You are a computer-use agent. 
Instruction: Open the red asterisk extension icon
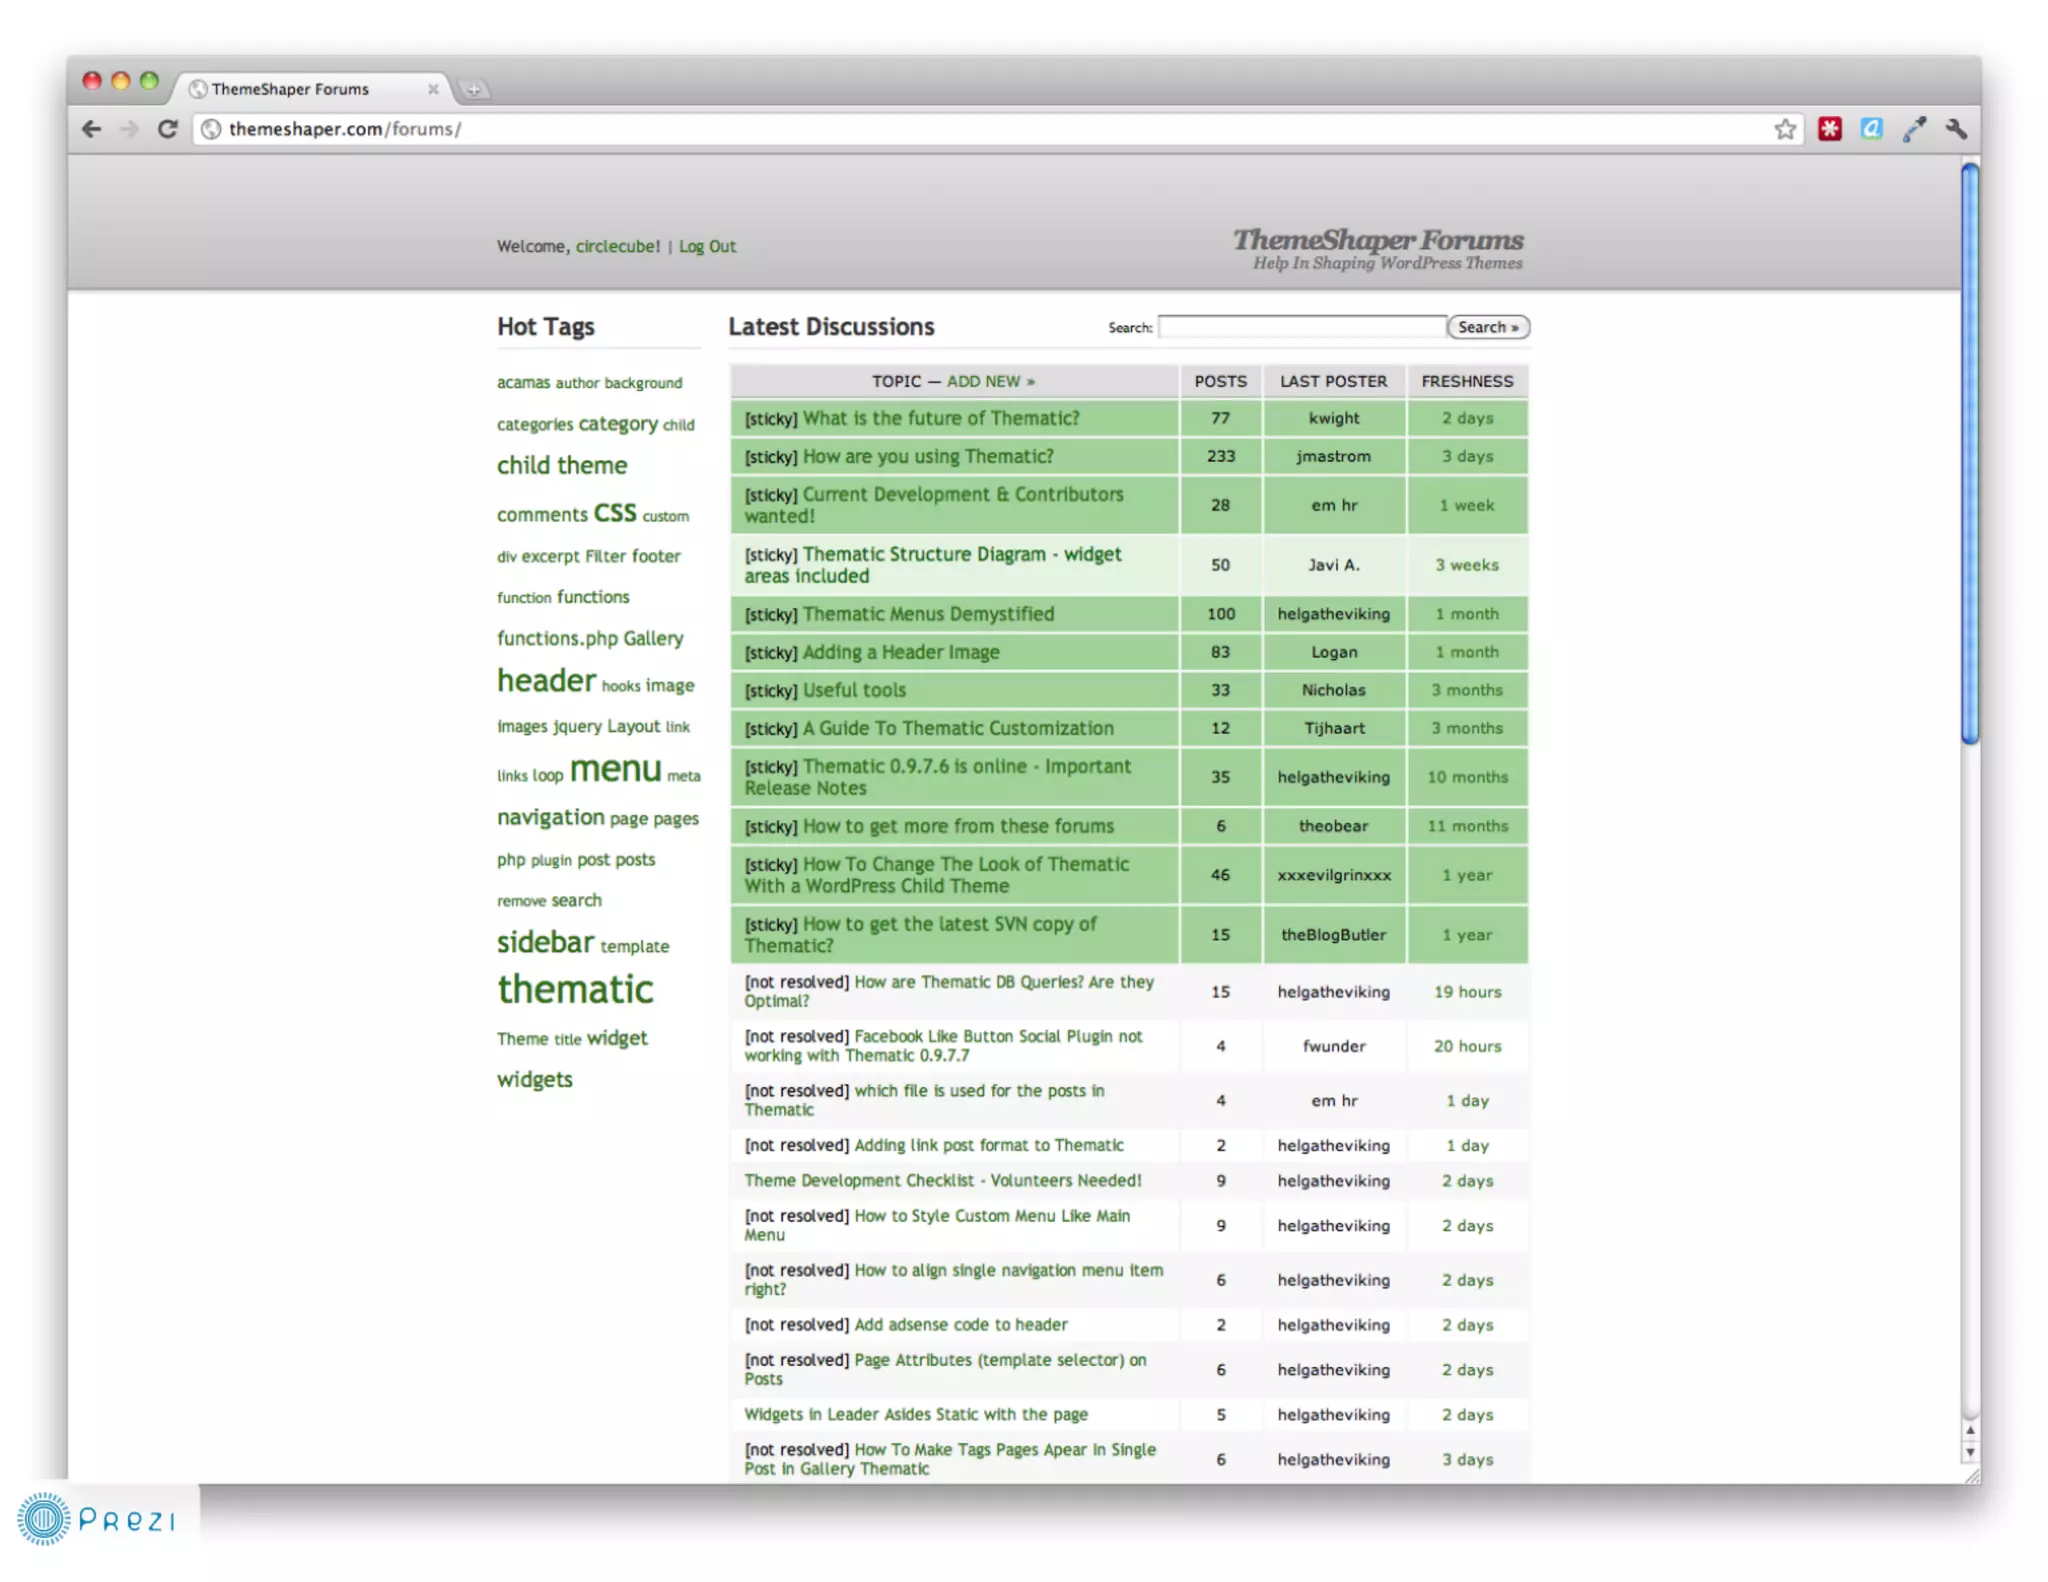(1830, 129)
